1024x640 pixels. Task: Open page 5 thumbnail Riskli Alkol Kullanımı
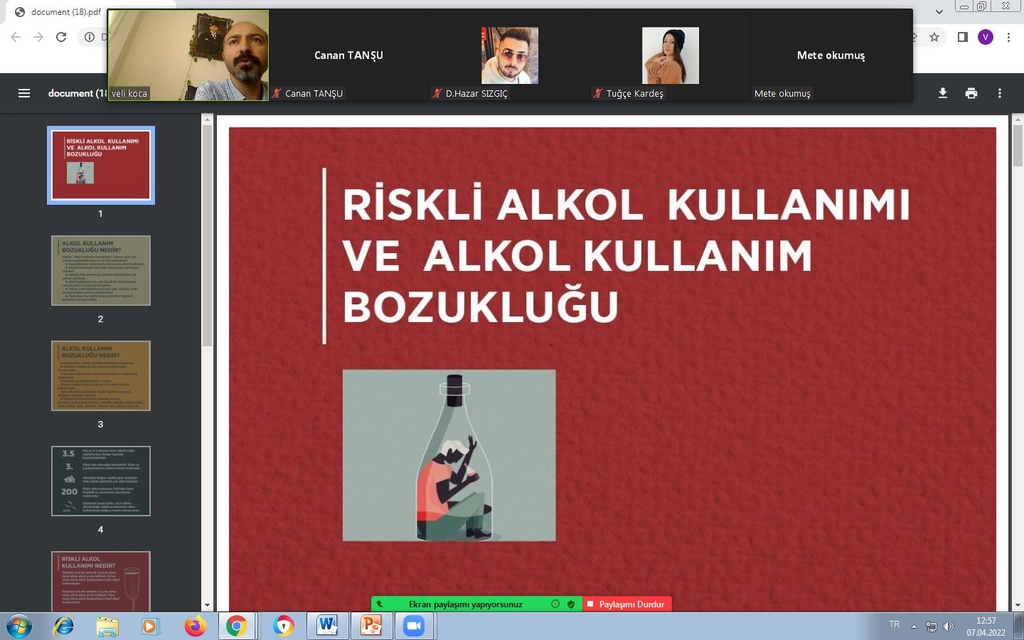[x=101, y=582]
